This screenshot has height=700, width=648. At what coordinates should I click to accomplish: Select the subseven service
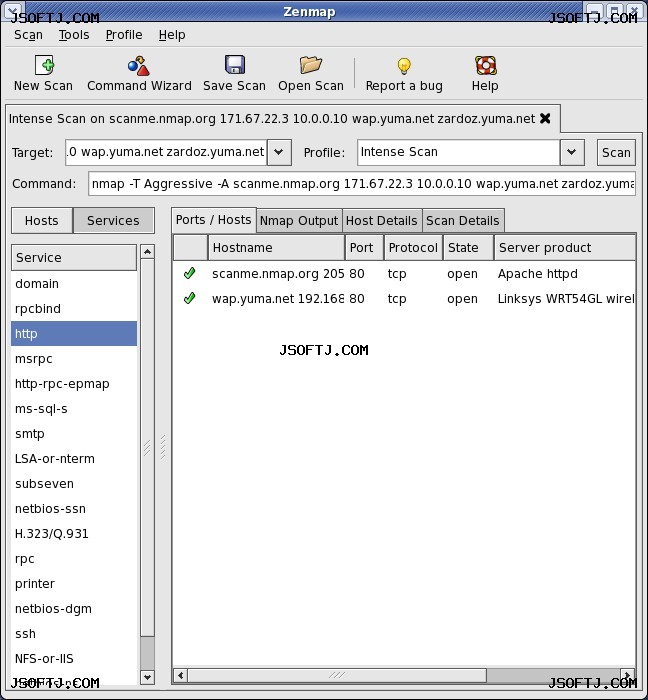pyautogui.click(x=74, y=483)
